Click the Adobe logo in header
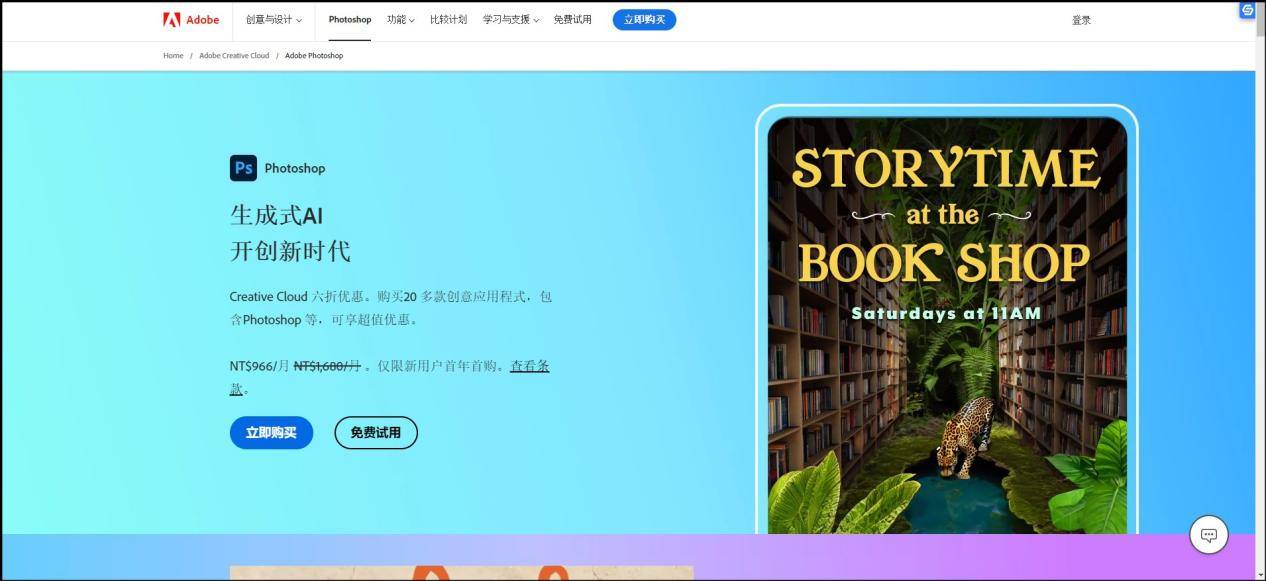1266x581 pixels. [191, 20]
